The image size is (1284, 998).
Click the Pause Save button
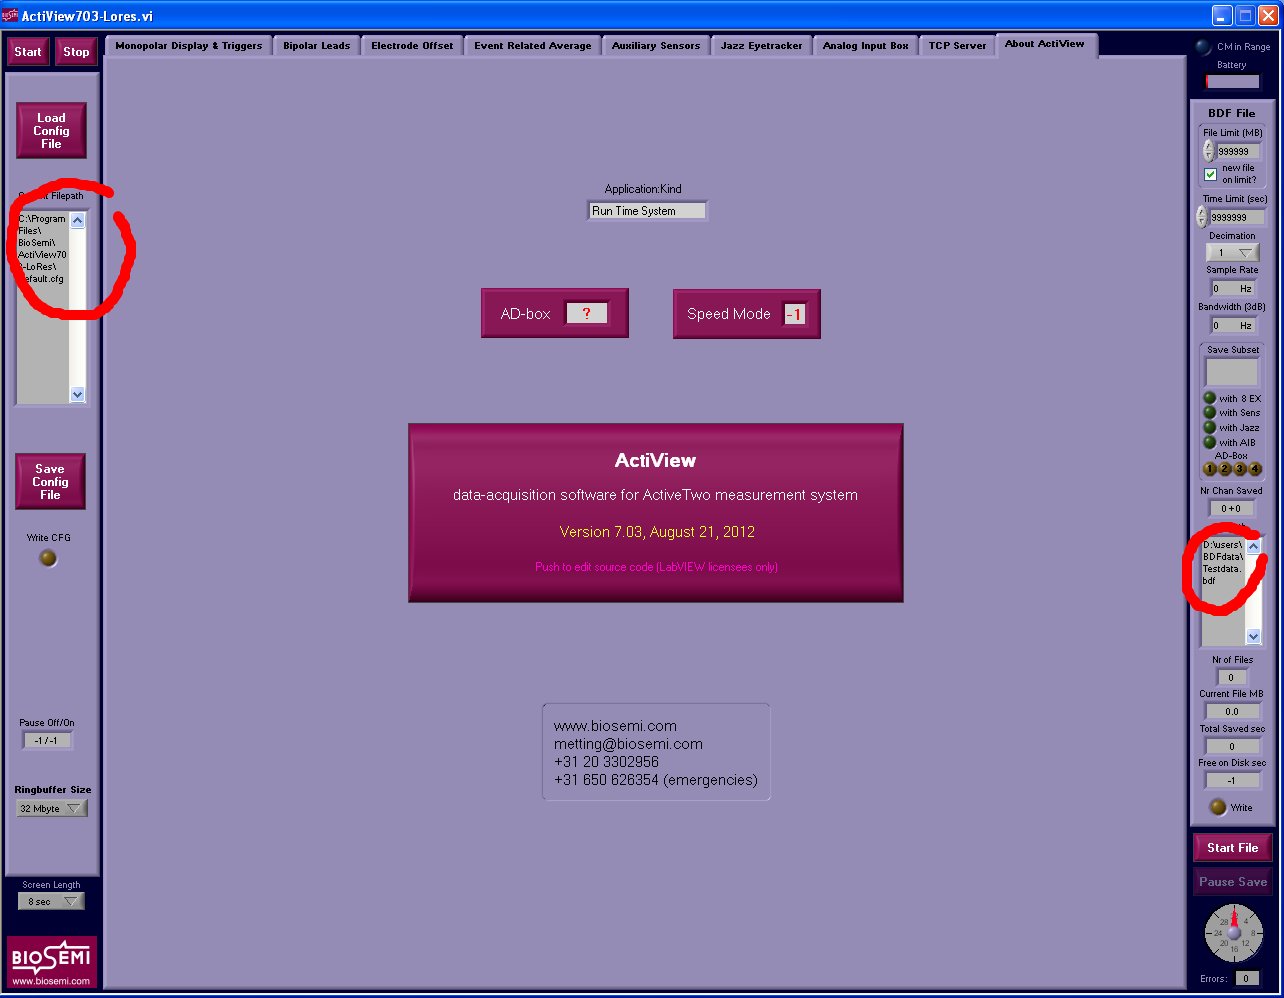[x=1232, y=882]
